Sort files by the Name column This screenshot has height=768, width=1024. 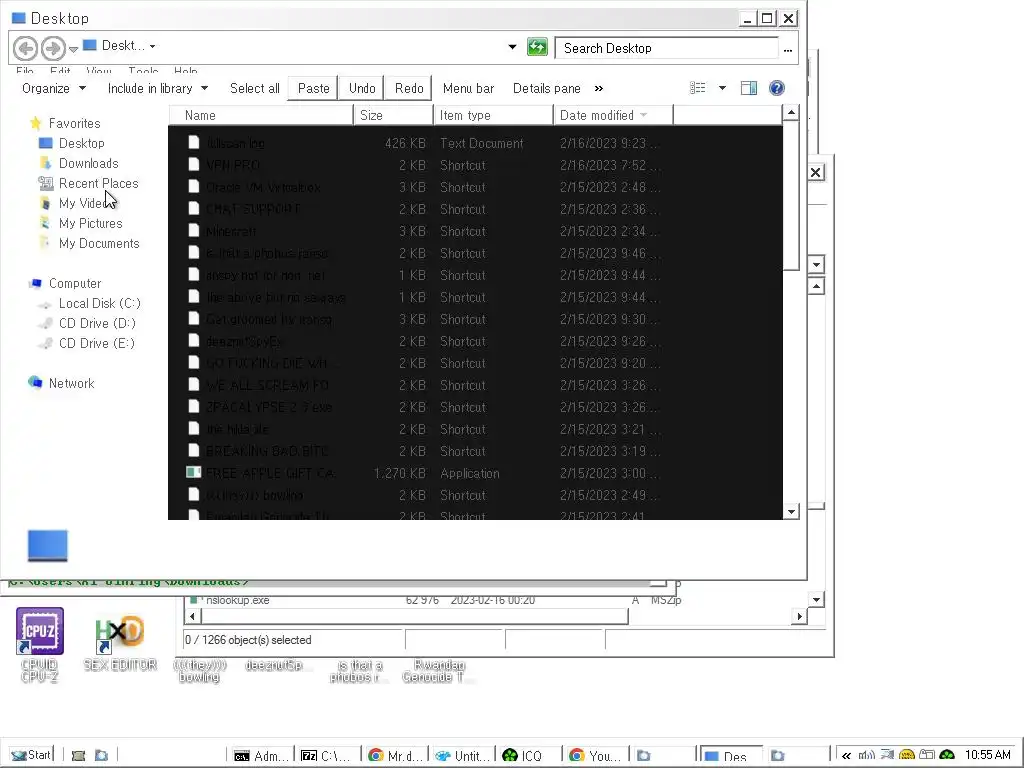tap(261, 115)
